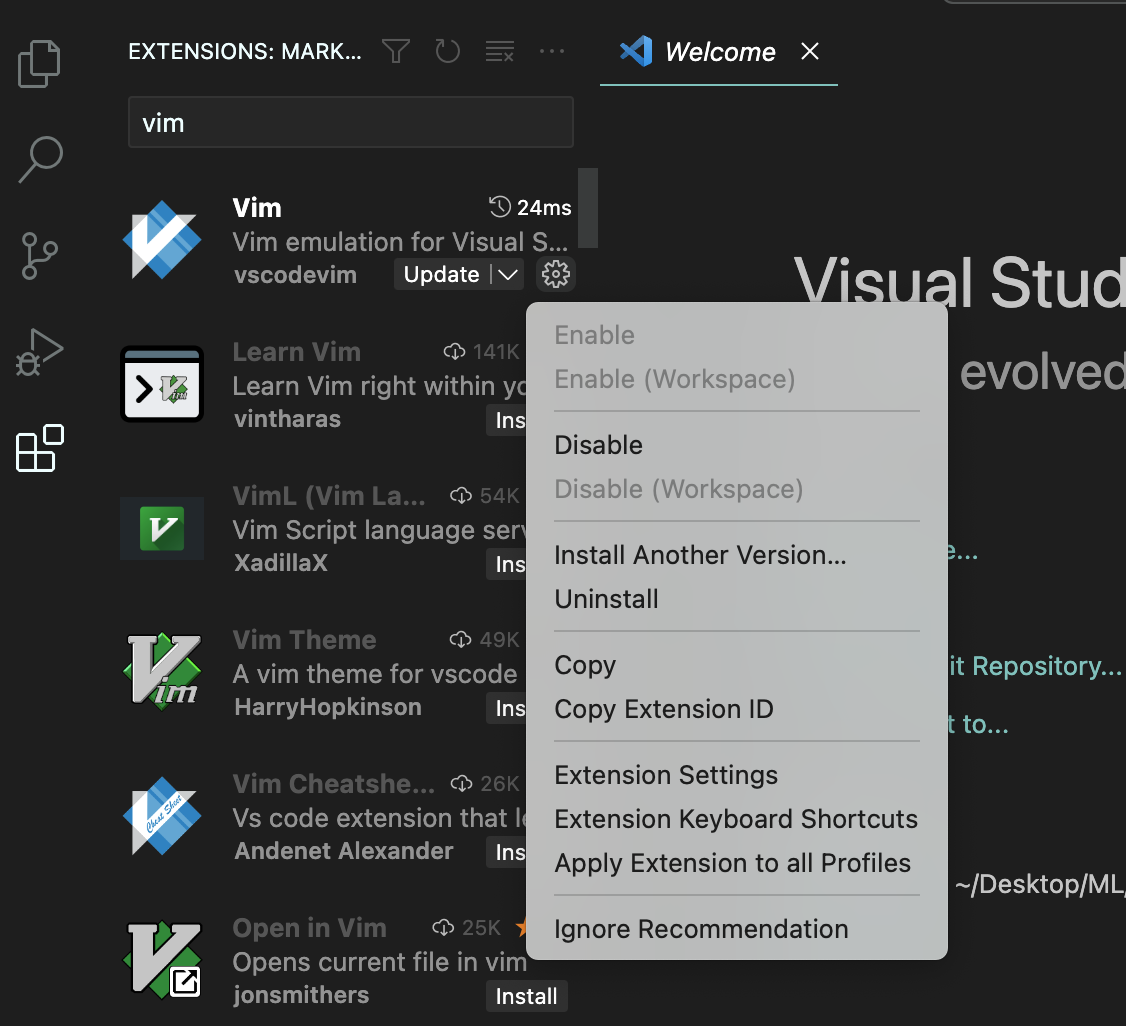Open the Views and More Actions ellipsis

[x=552, y=51]
